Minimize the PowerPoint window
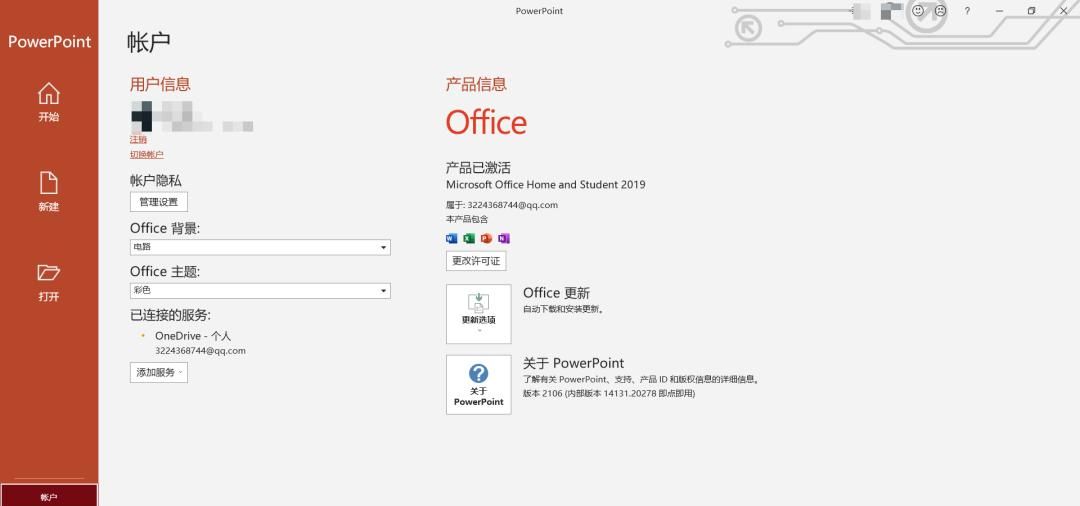The width and height of the screenshot is (1080, 506). point(999,11)
